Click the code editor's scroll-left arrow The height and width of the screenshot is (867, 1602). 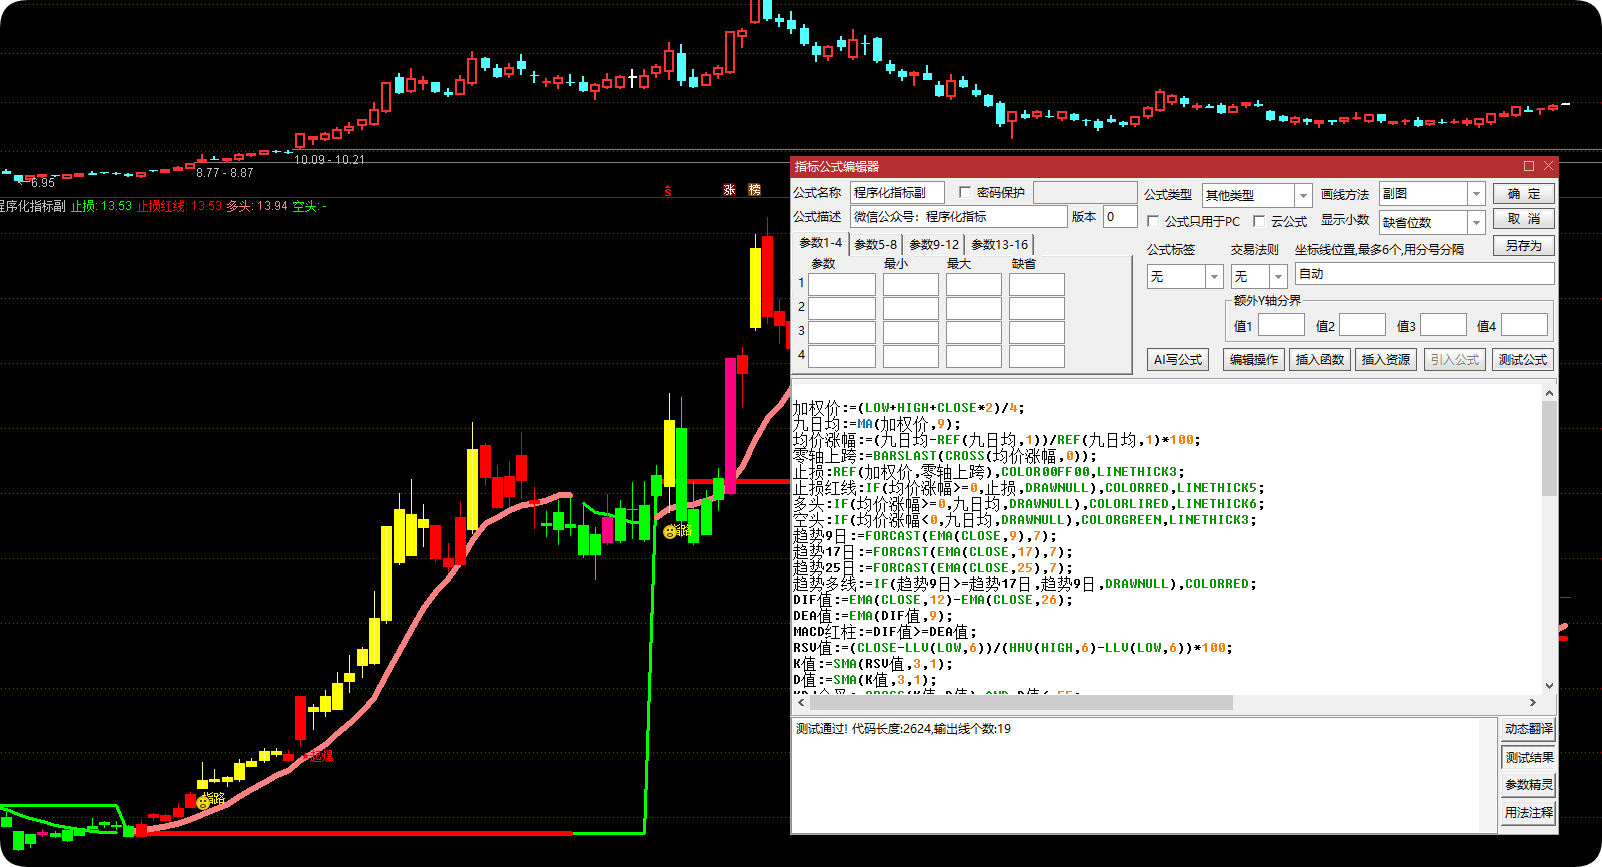coord(801,703)
